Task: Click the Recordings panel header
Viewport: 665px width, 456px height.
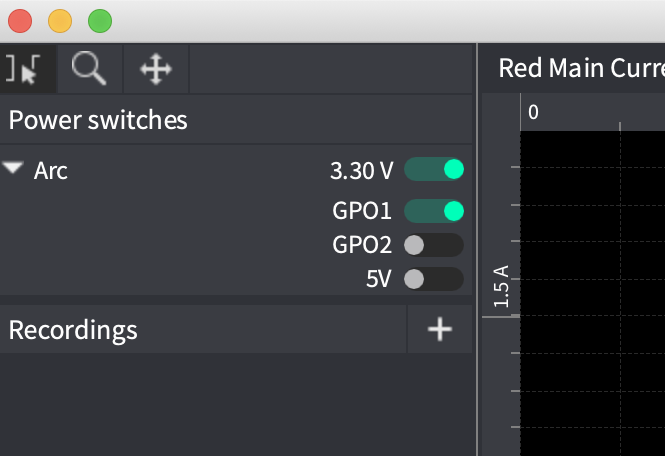Action: (73, 330)
